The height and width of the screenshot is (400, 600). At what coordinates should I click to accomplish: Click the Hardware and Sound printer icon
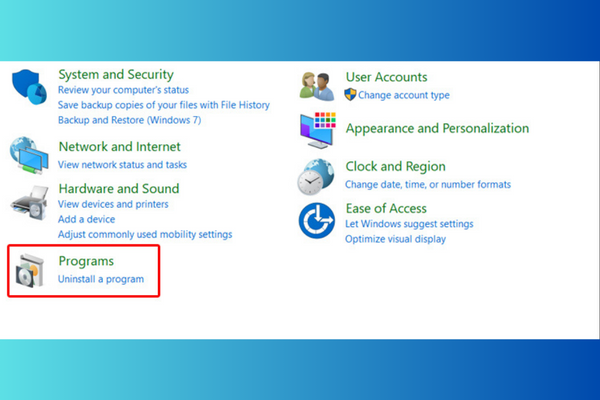(30, 203)
